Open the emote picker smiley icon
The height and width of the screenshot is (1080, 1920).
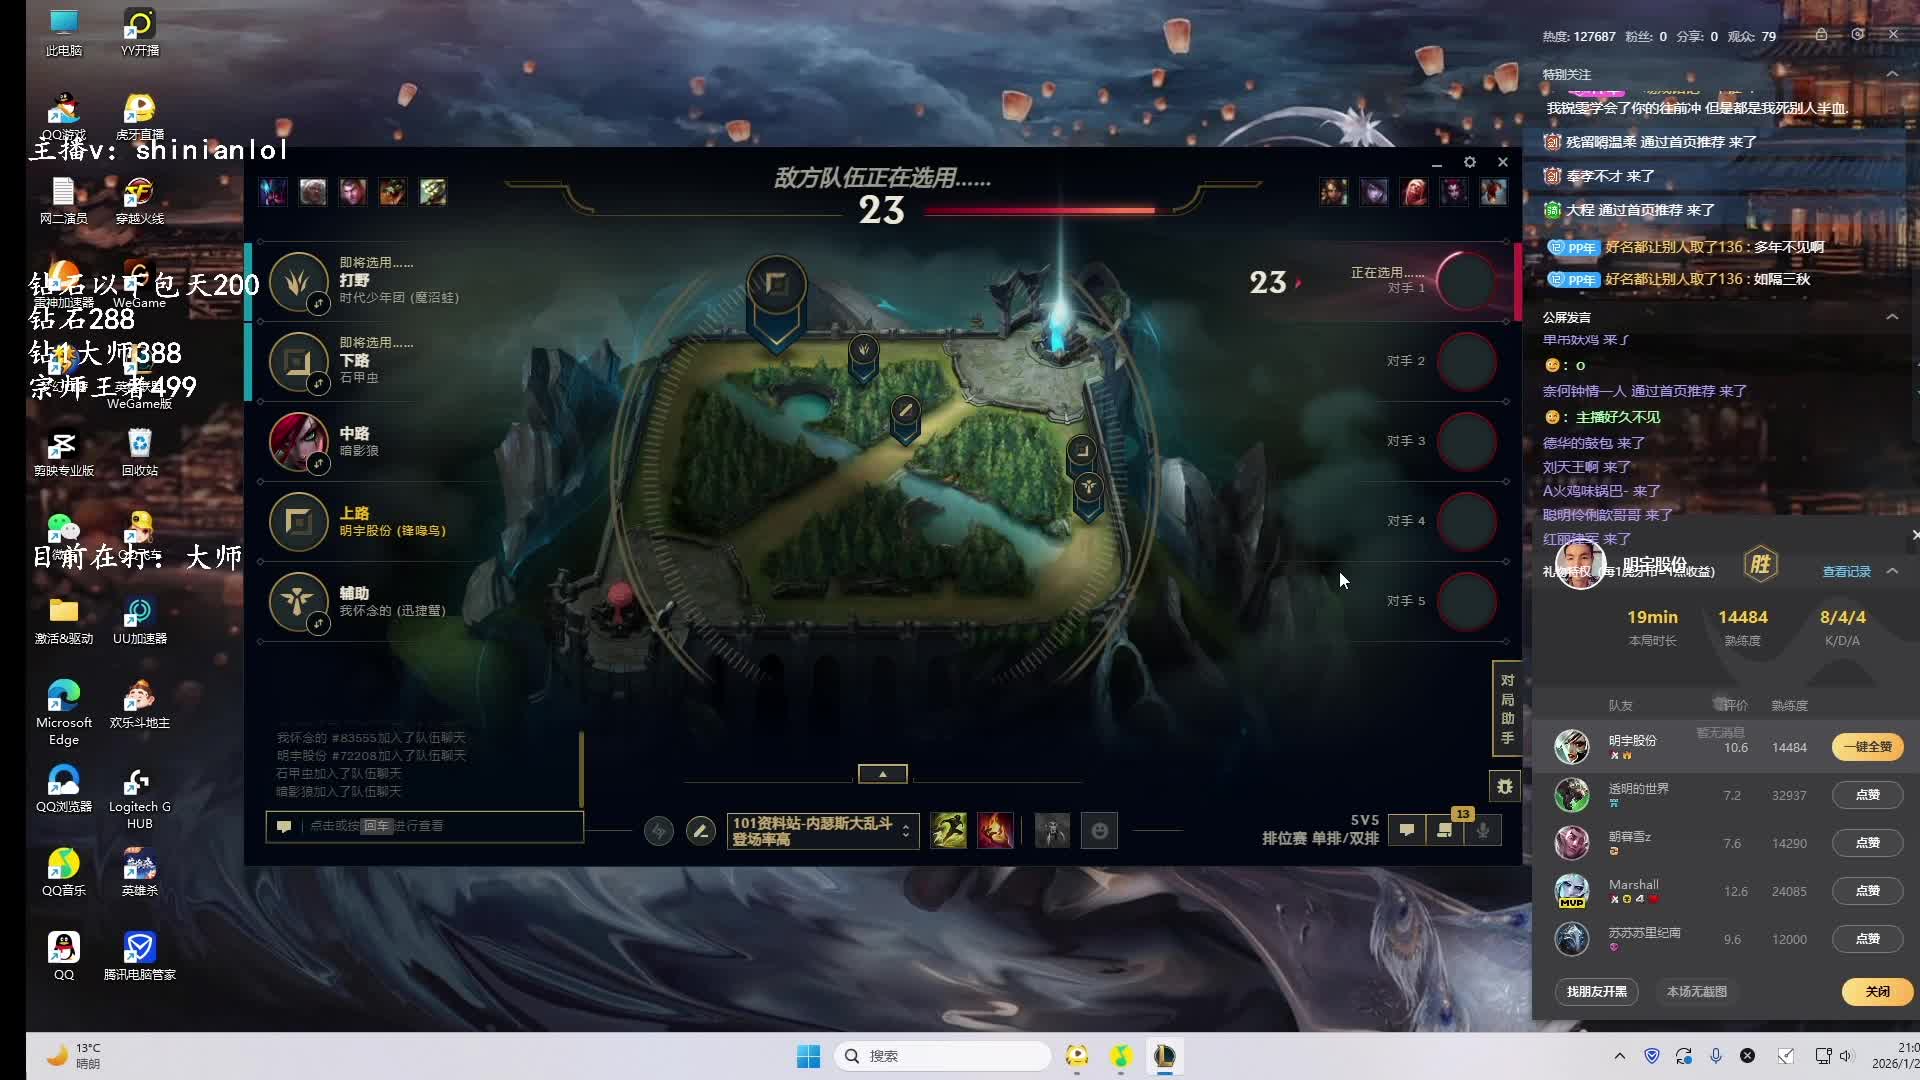point(1099,830)
